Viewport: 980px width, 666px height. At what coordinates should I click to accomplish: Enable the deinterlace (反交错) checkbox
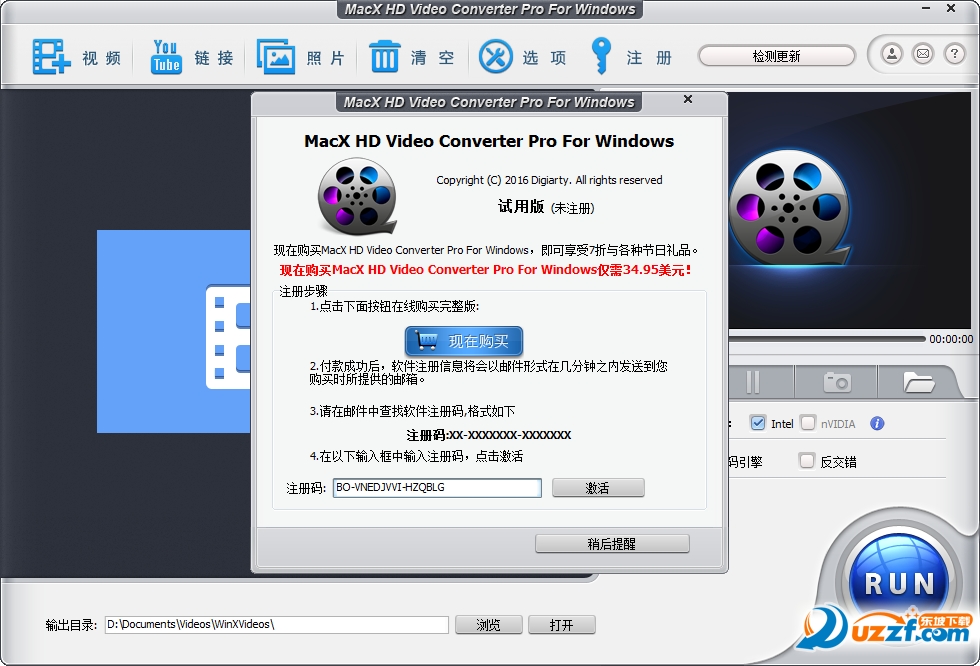click(807, 461)
